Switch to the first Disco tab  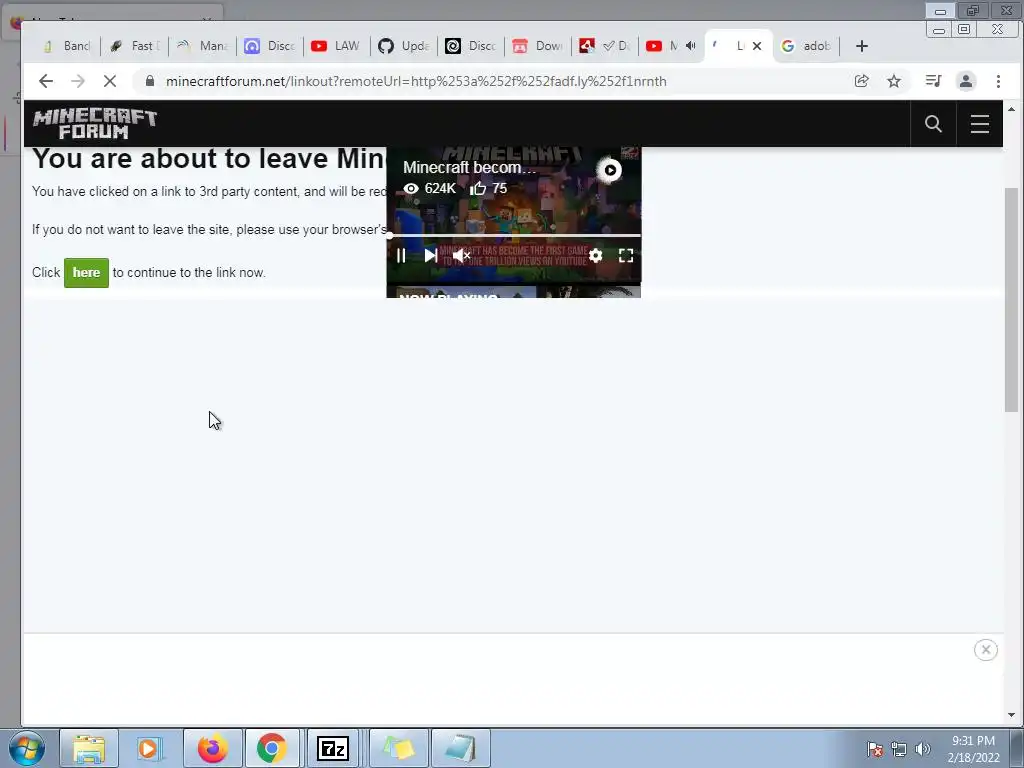[269, 46]
